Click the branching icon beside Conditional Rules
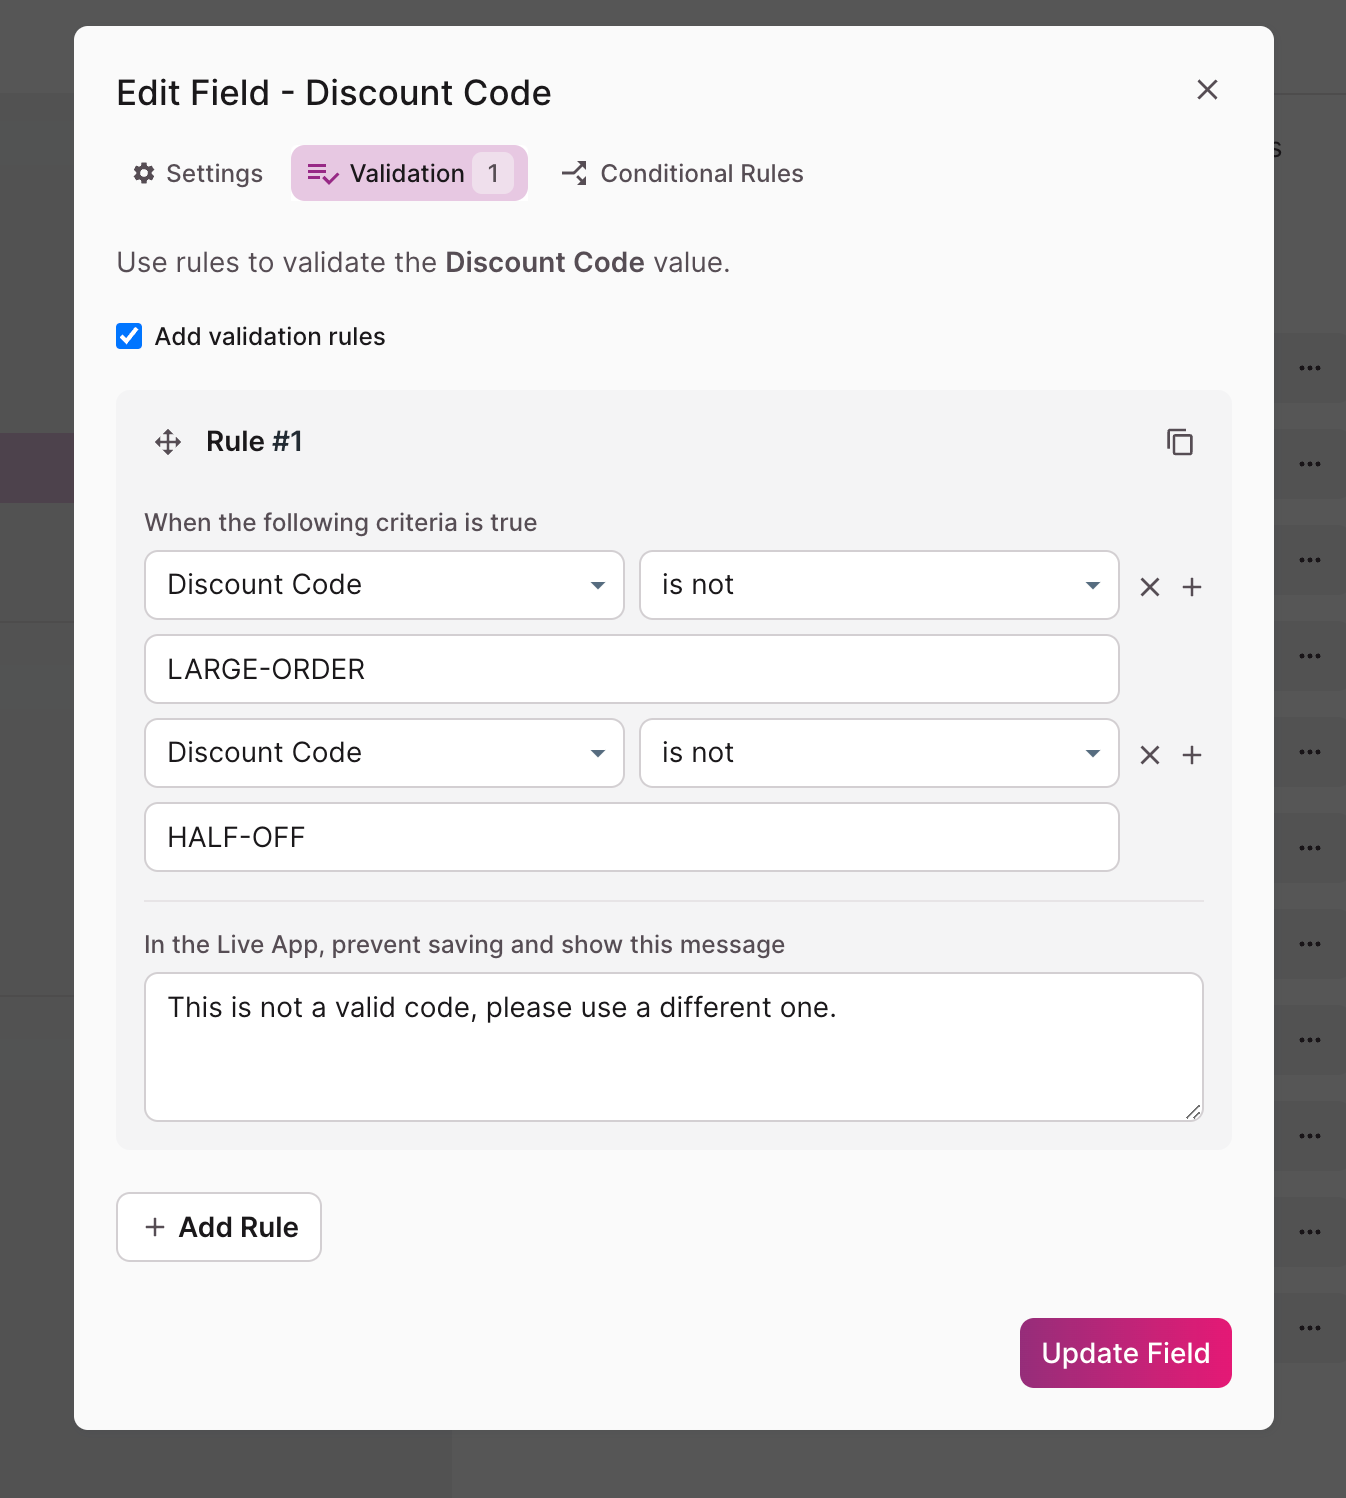 click(x=573, y=173)
